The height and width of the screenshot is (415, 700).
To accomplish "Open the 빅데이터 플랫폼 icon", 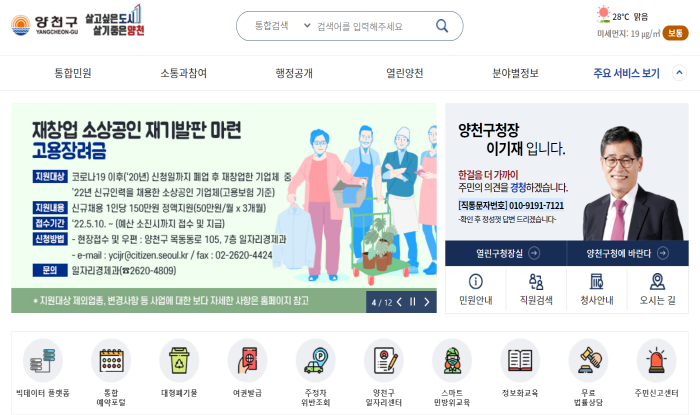I will click(x=43, y=360).
